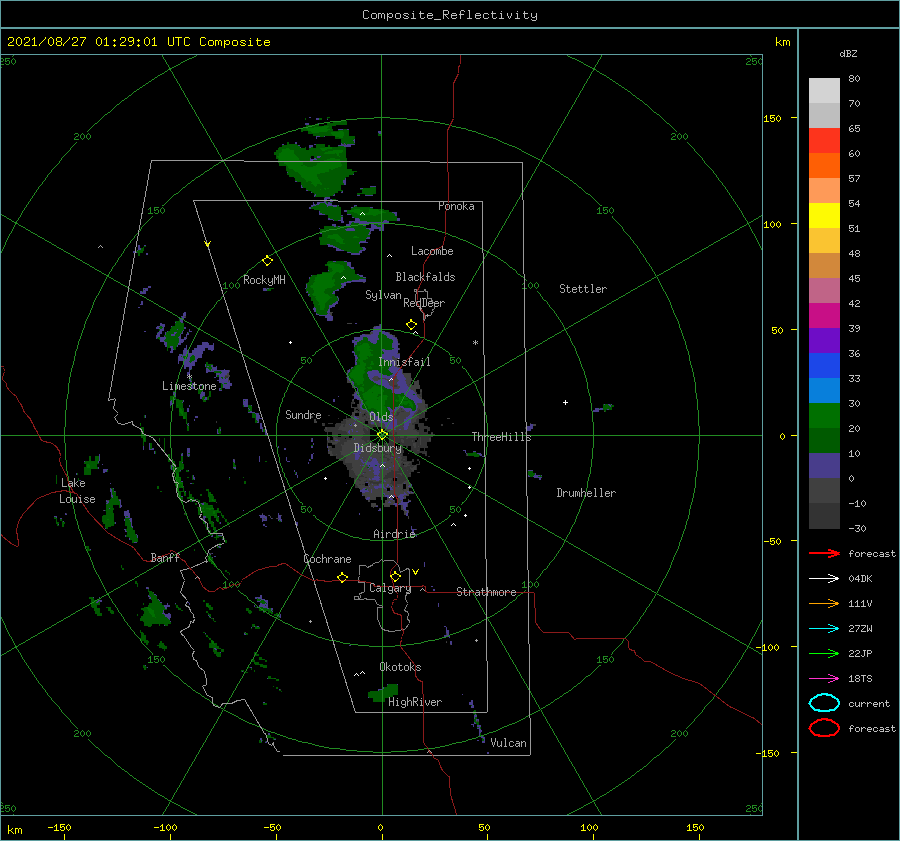The width and height of the screenshot is (900, 841).
Task: Pick the blue 36-33 dBZ swatch
Action: [x=824, y=366]
